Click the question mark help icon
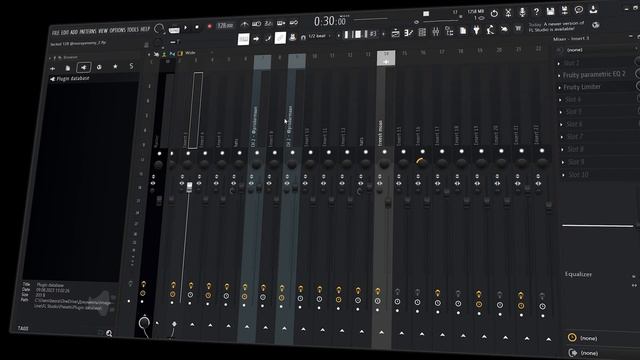640x360 pixels. tap(536, 12)
